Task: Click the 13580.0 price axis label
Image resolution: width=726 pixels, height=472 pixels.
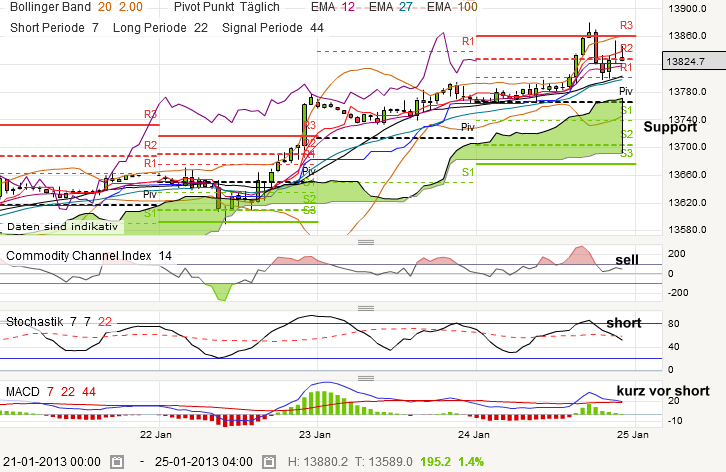Action: pos(688,230)
